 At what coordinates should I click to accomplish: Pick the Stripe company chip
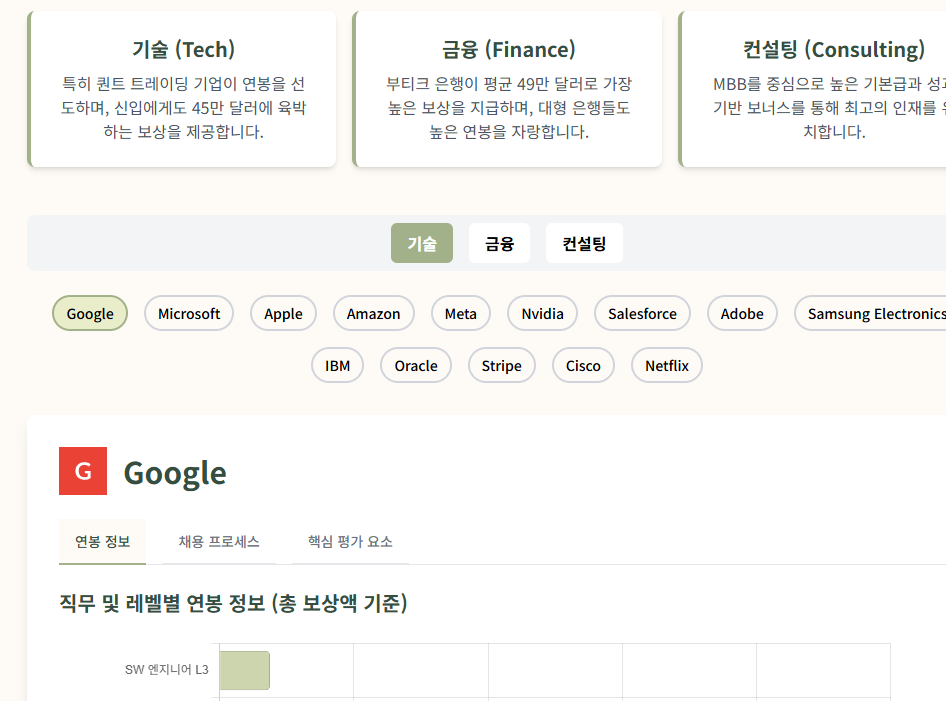[x=501, y=365]
